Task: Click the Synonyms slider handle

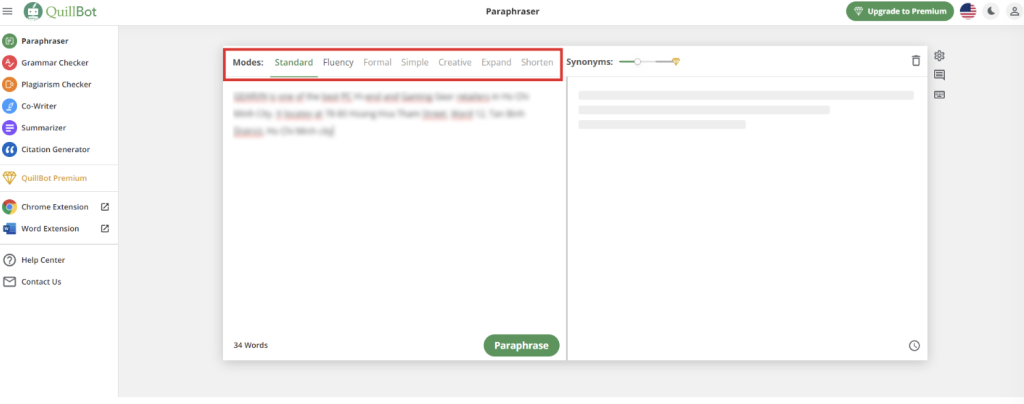Action: [637, 61]
